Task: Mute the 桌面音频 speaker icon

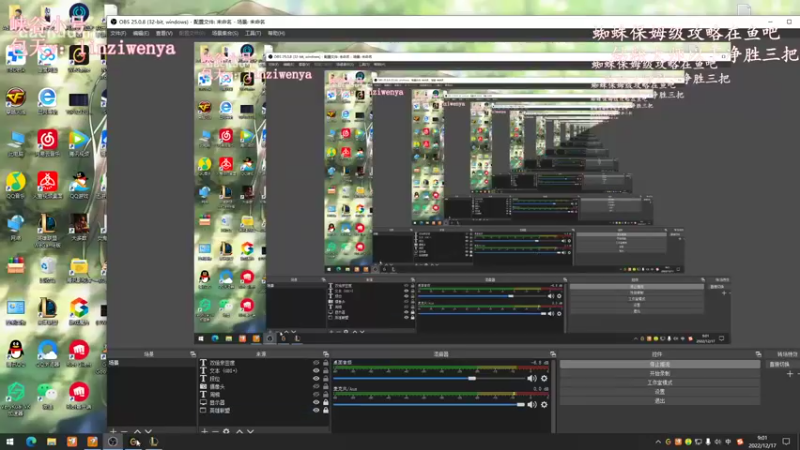Action: point(532,379)
